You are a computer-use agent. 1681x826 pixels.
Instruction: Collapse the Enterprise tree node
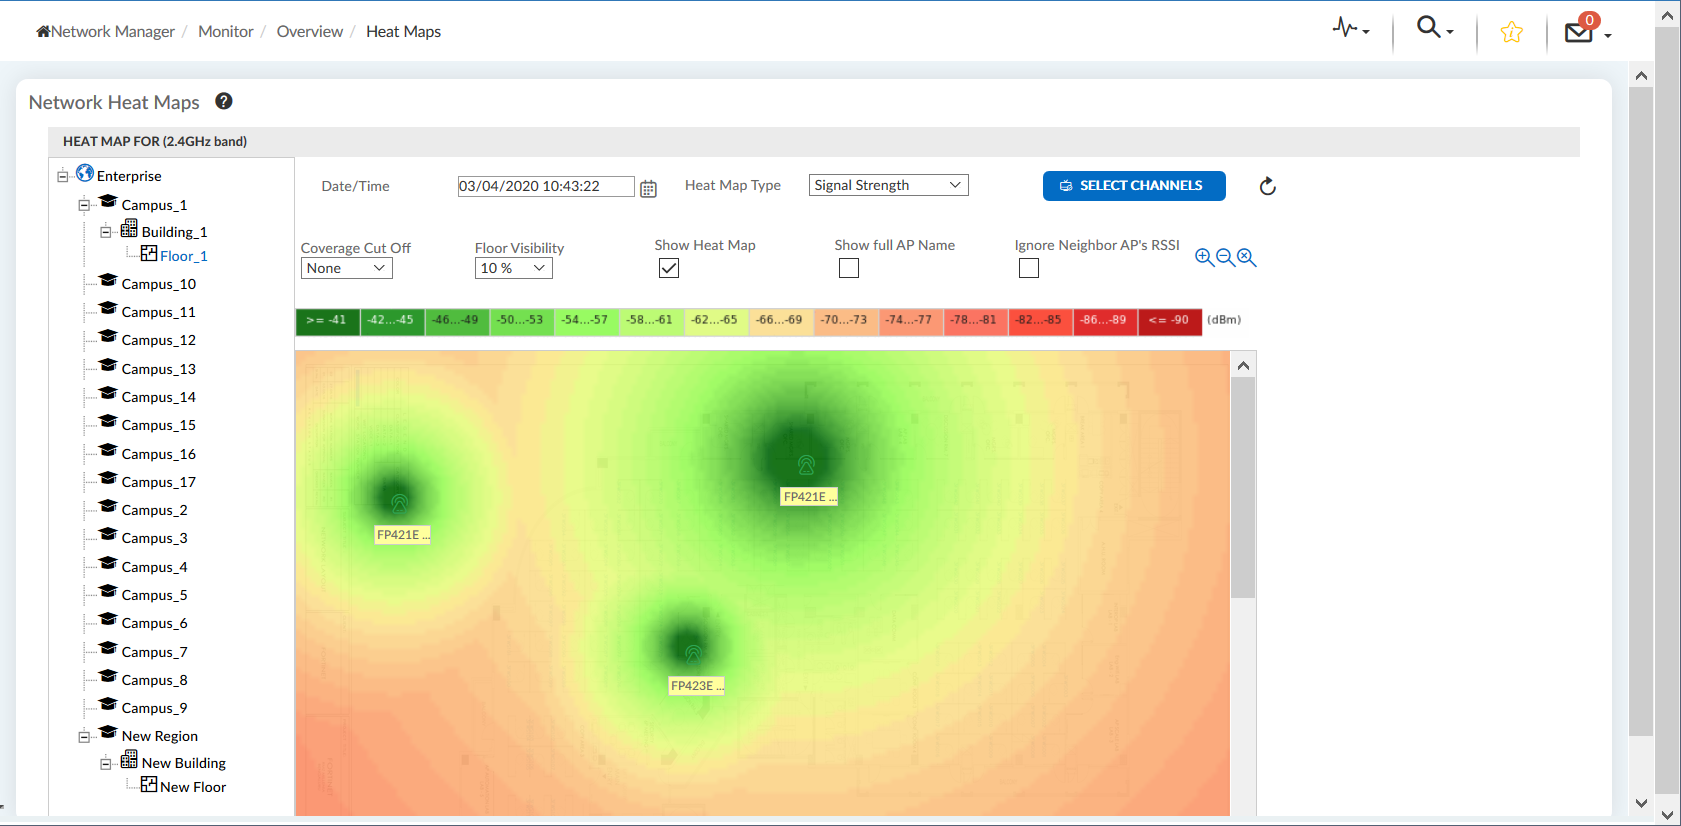[63, 176]
